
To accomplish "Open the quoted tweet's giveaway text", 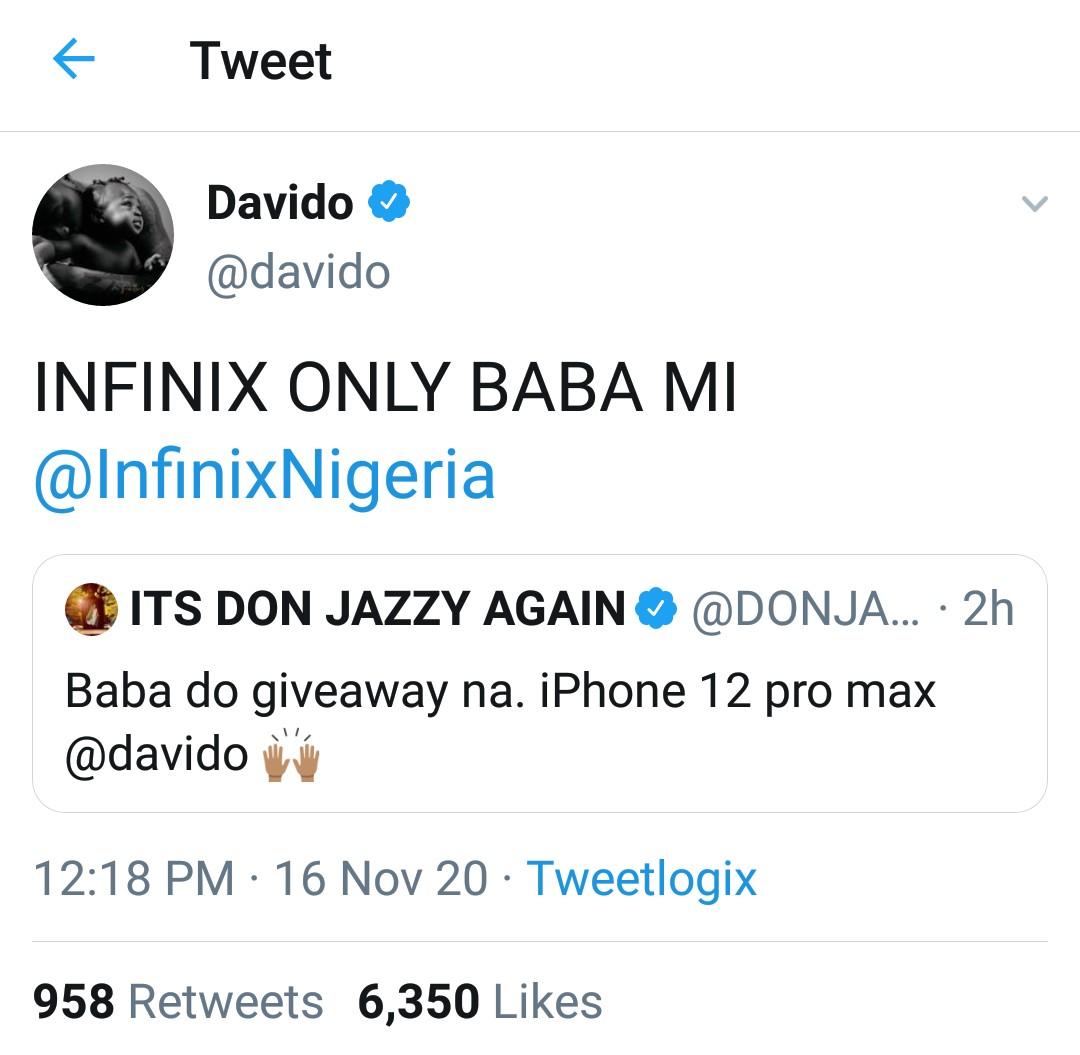I will pos(500,692).
